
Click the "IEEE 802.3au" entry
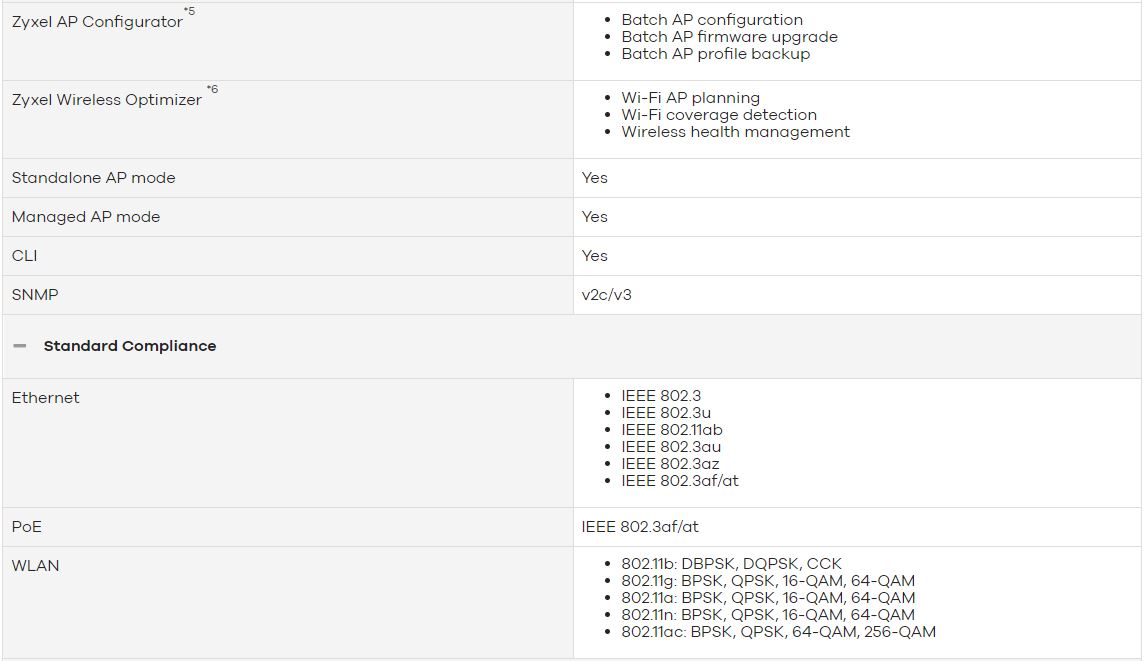pyautogui.click(x=671, y=447)
